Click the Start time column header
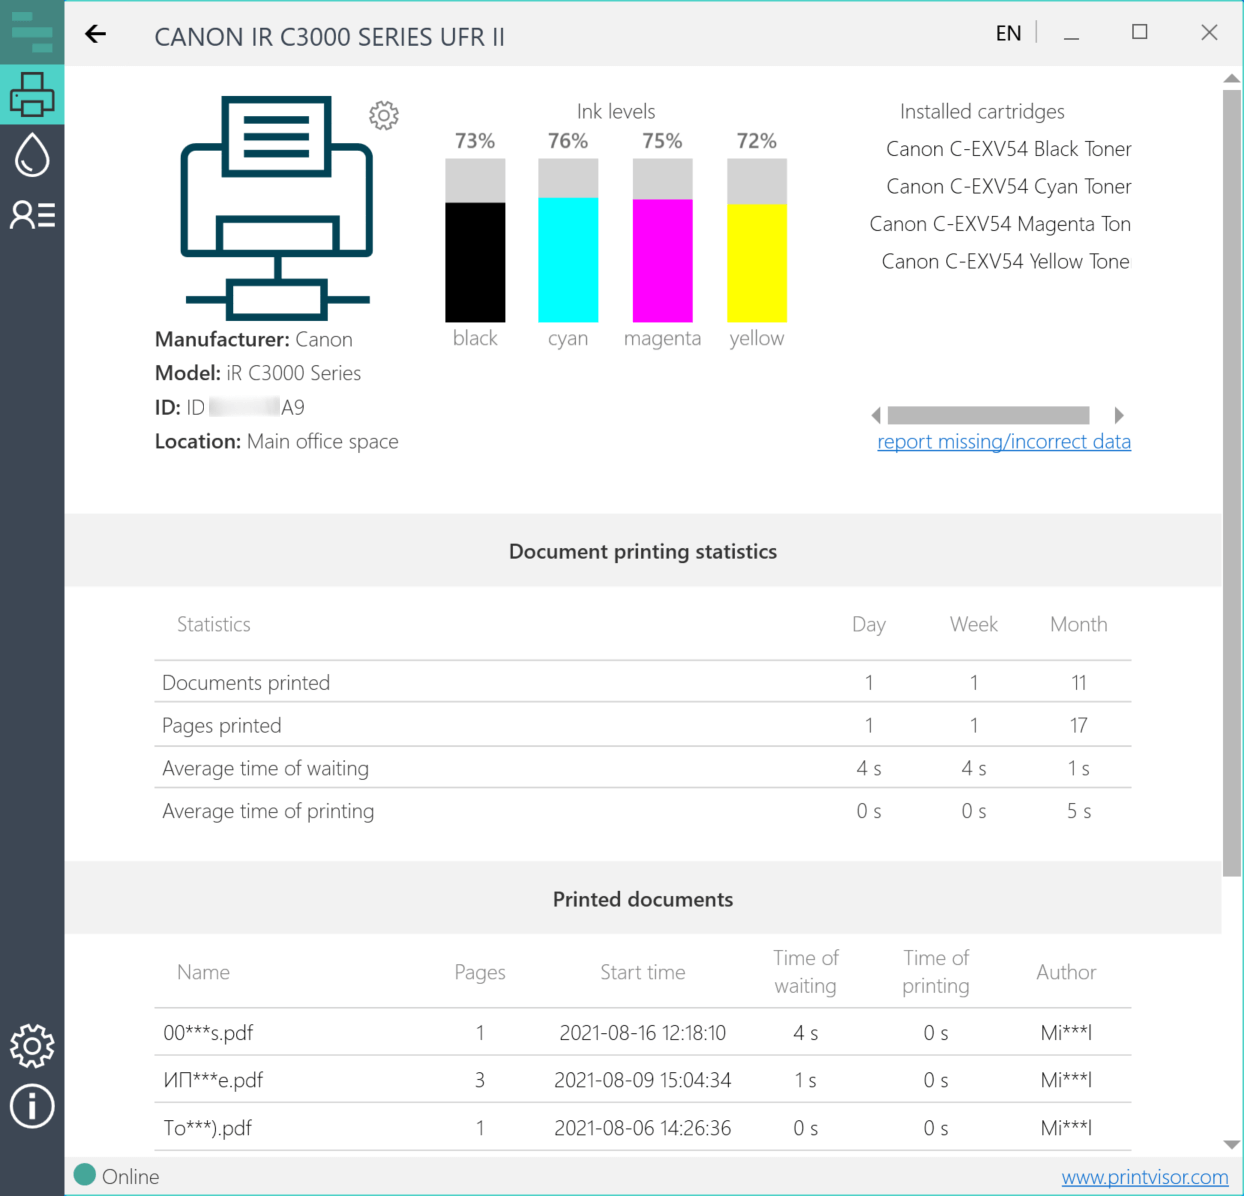The image size is (1244, 1196). tap(642, 972)
